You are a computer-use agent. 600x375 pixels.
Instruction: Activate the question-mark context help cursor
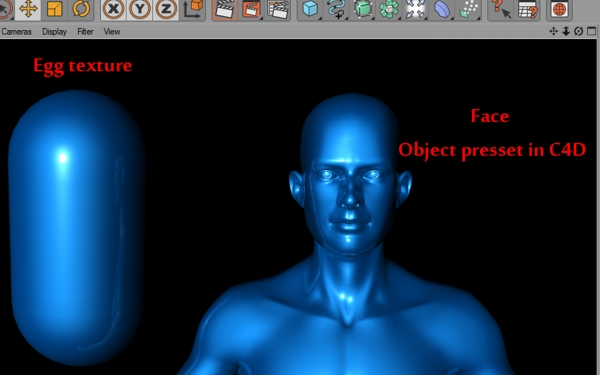(x=501, y=8)
